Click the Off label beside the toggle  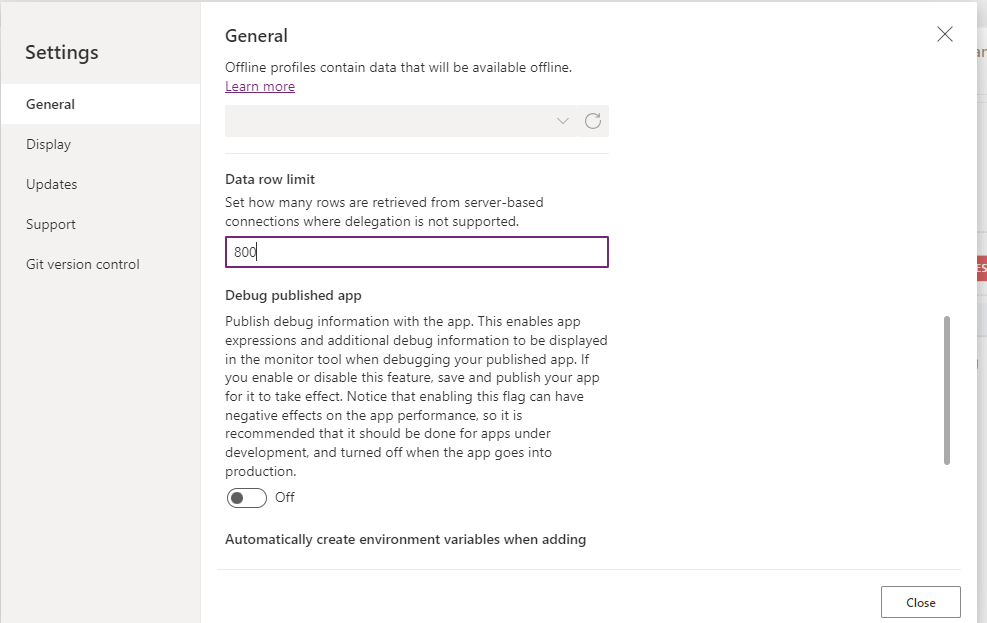point(285,497)
